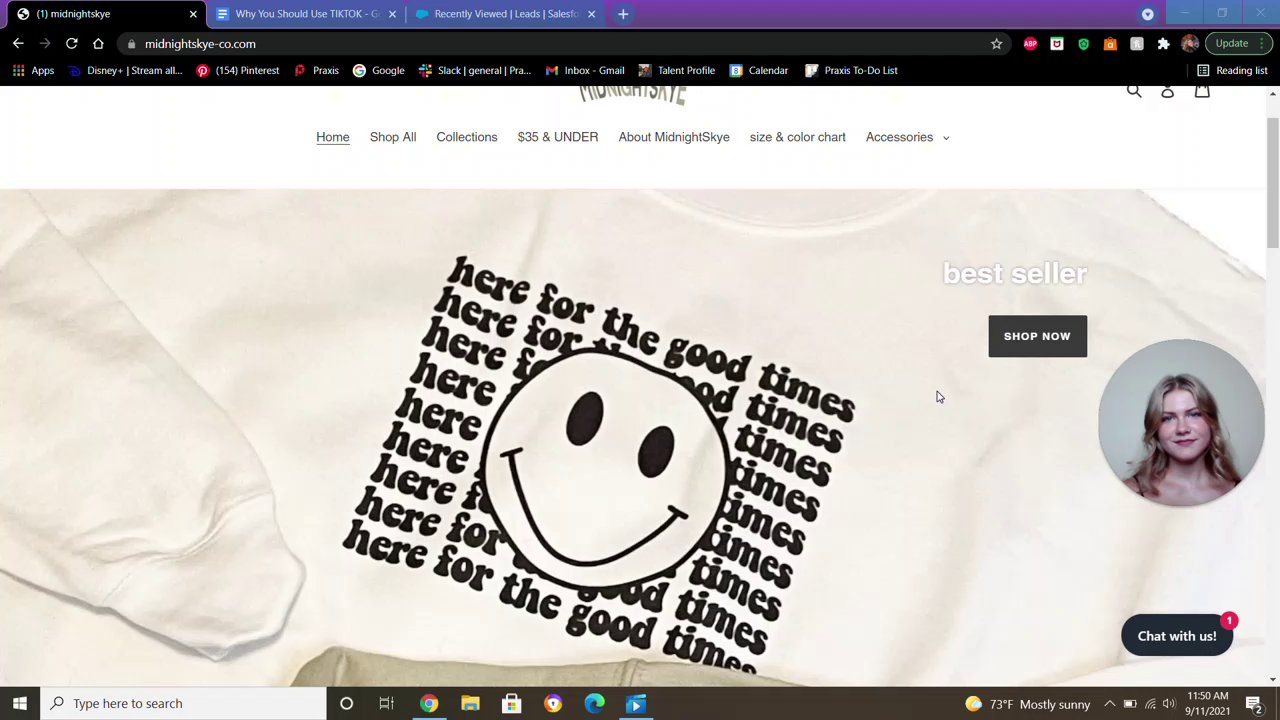
Task: Show hidden system tray icons
Action: click(x=1109, y=704)
